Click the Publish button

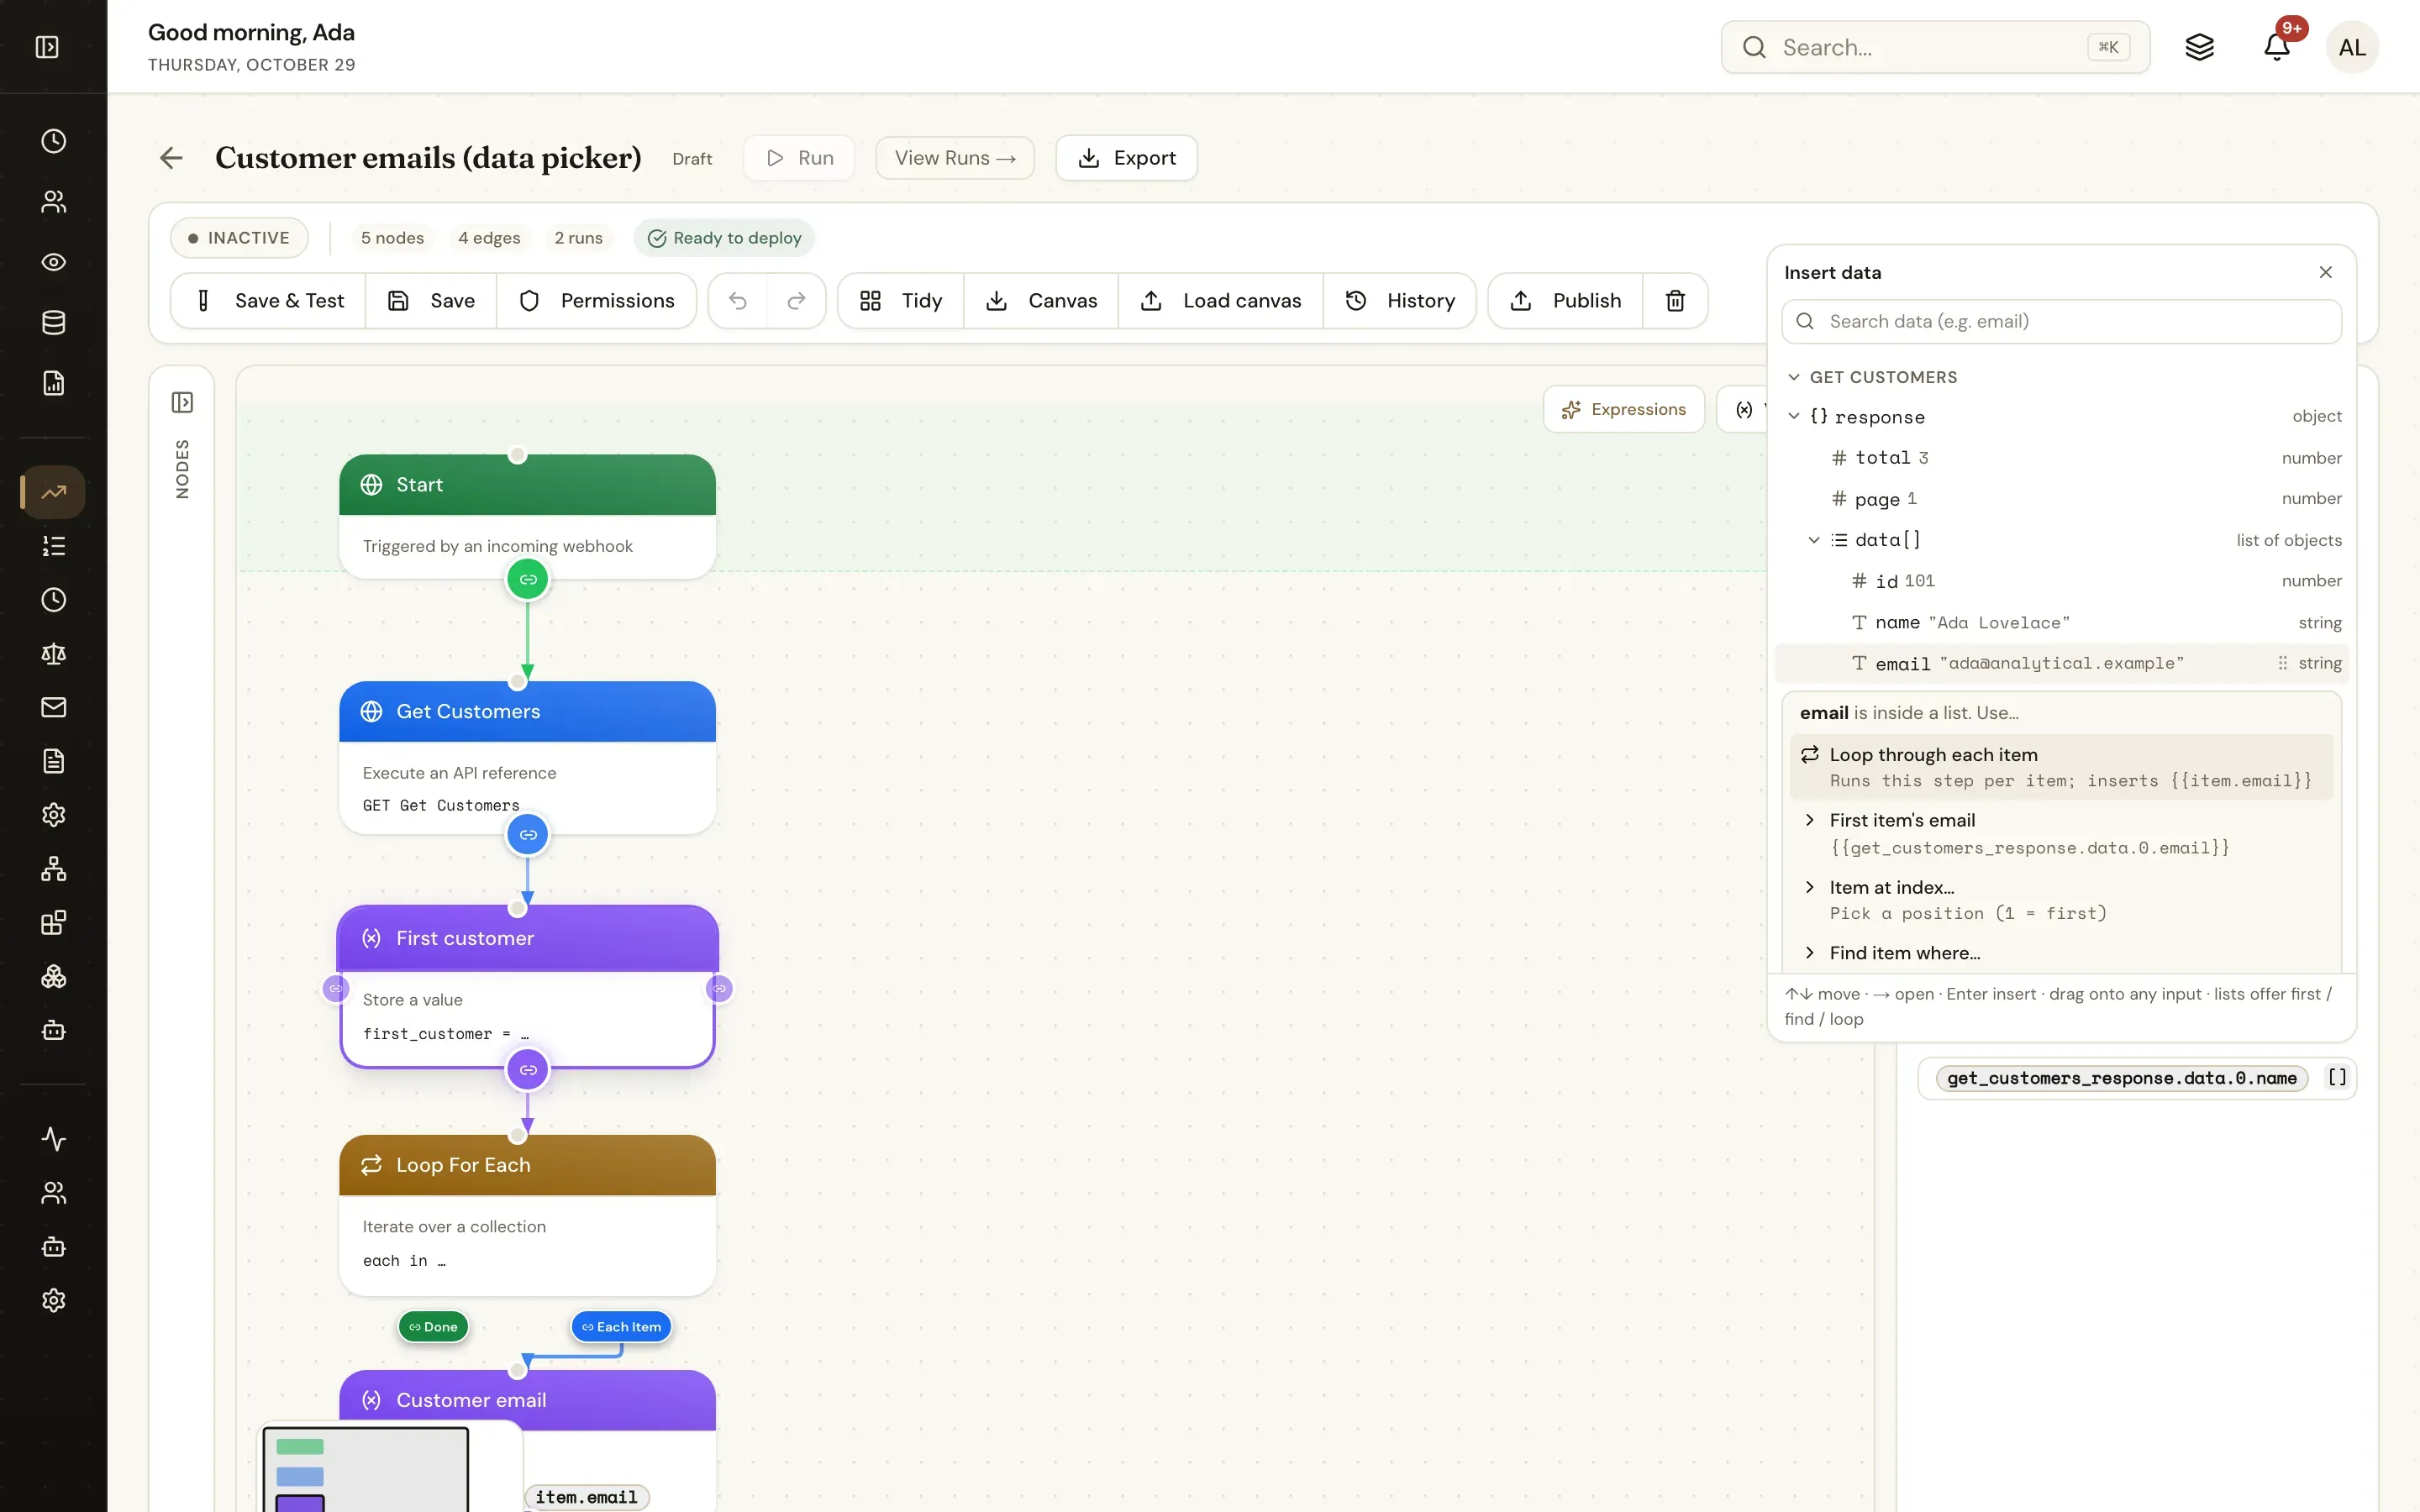click(1566, 301)
